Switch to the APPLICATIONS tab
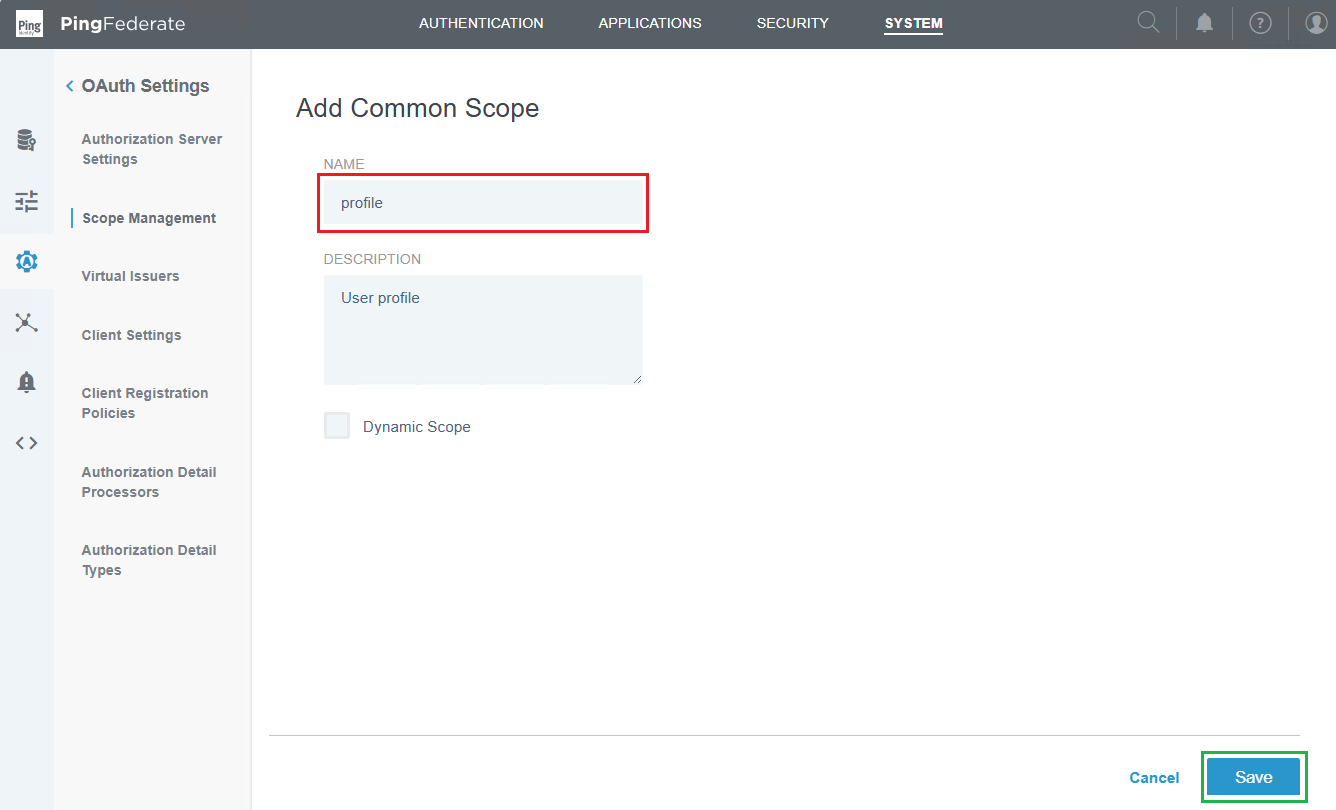The image size is (1336, 810). (650, 23)
